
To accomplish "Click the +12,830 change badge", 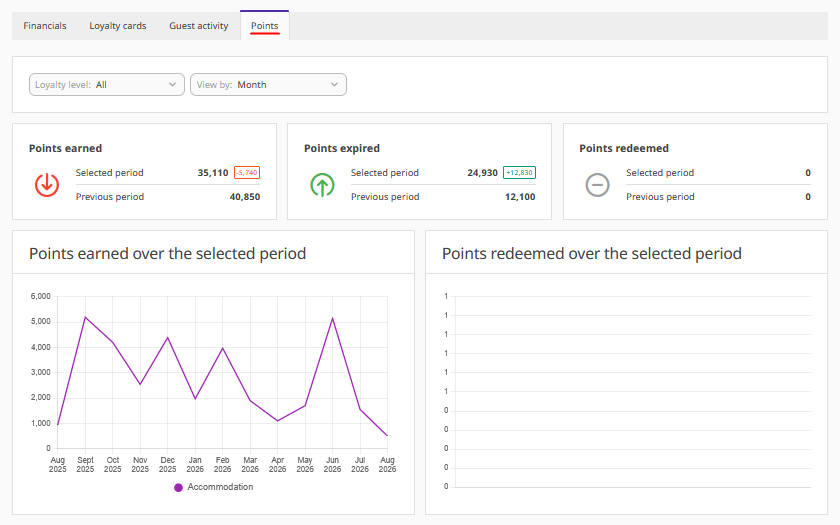I will tap(520, 172).
